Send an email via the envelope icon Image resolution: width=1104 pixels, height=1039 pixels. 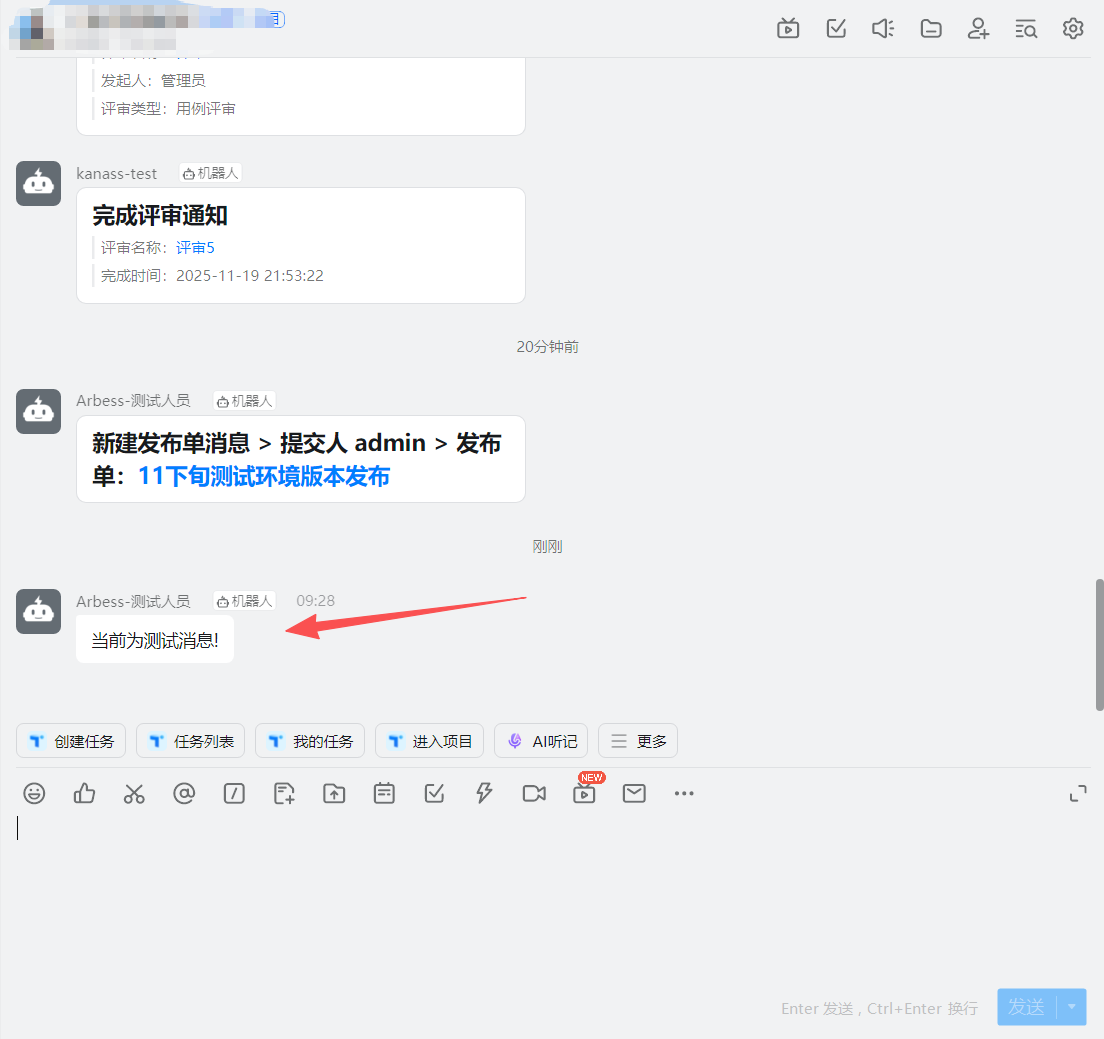[634, 793]
